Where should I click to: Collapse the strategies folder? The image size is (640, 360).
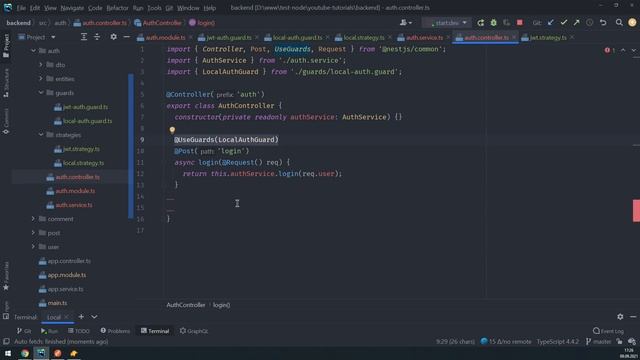[x=41, y=135]
